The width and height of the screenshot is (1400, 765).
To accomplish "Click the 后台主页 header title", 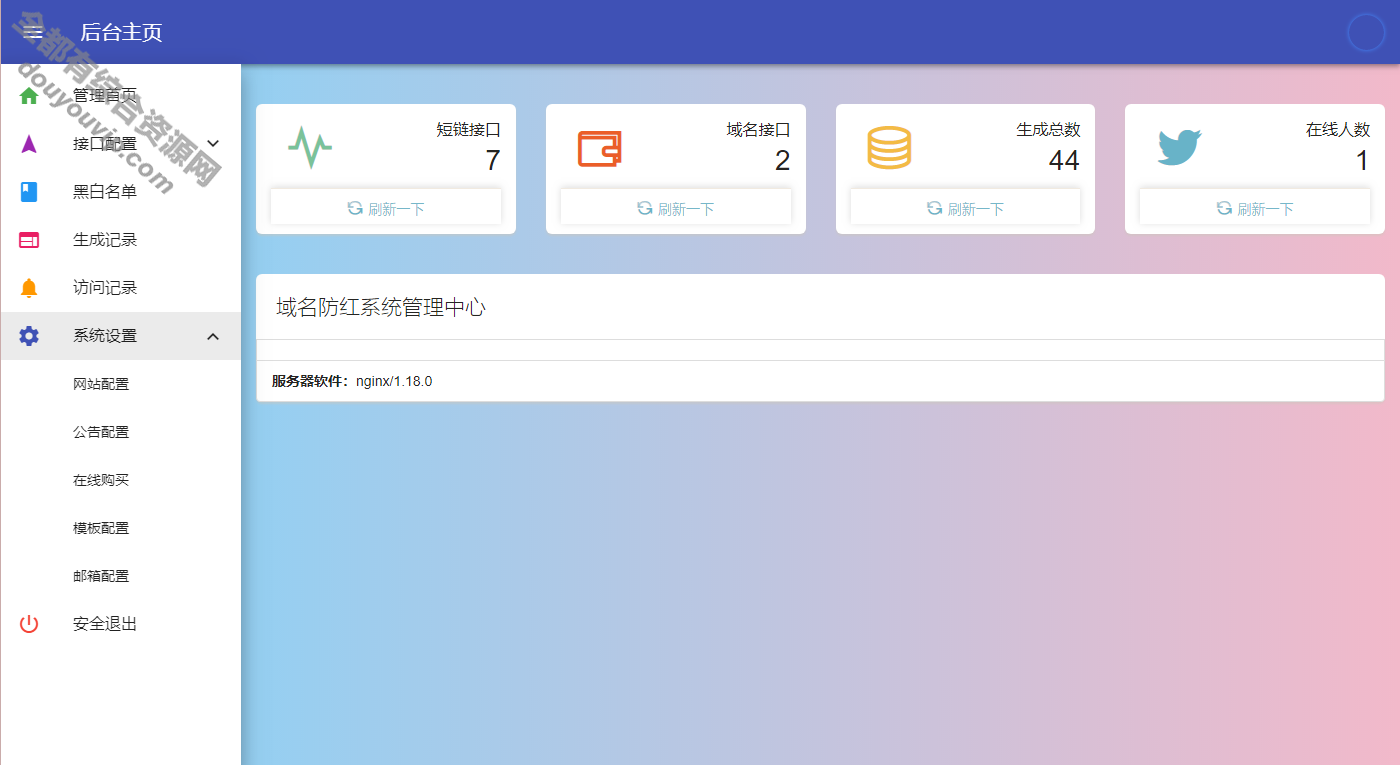I will coord(121,32).
